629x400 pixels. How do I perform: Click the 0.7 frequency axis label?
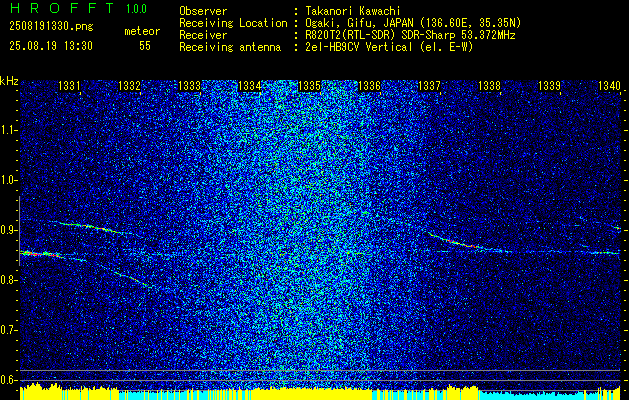click(9, 330)
